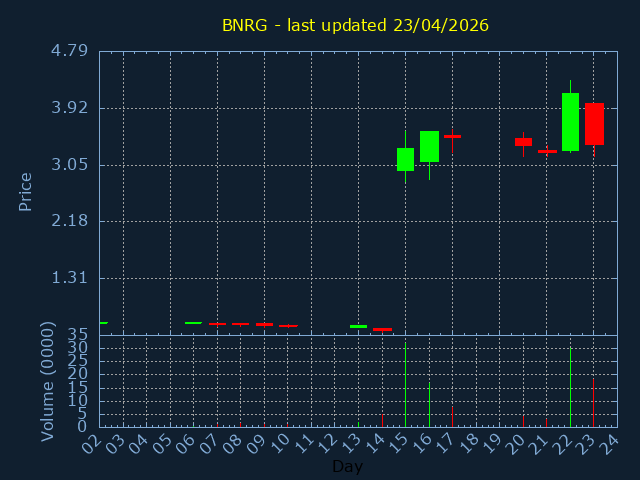Select the small red candlestick on day 14
The width and height of the screenshot is (640, 480).
382,329
